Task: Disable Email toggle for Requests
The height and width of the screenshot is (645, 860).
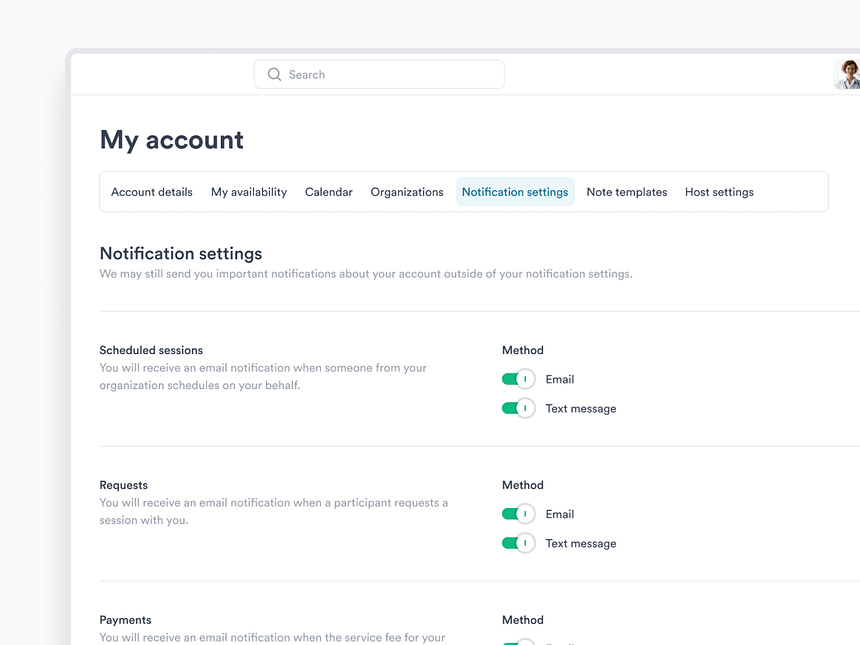Action: [x=518, y=514]
